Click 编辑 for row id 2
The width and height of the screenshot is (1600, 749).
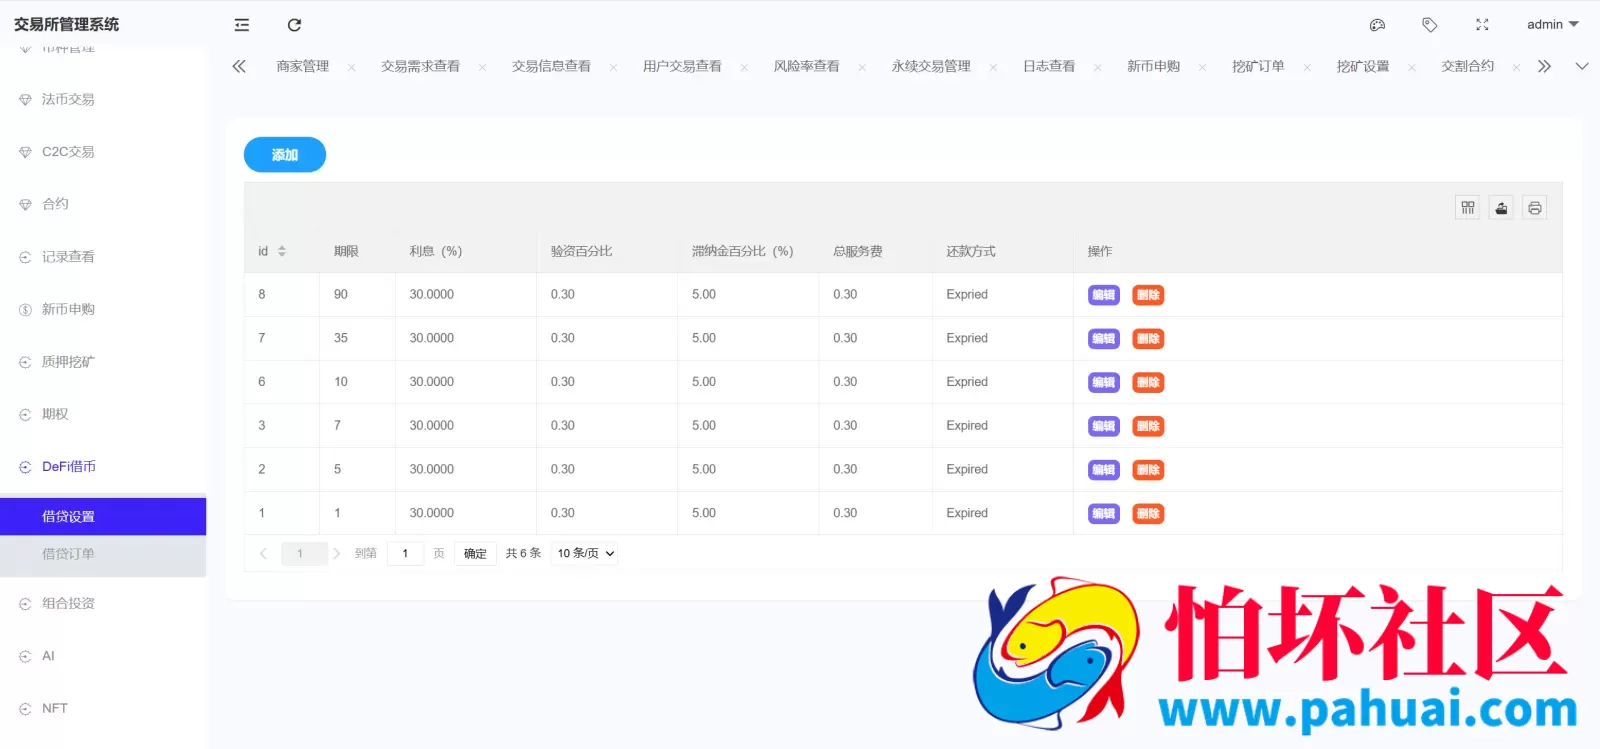[1104, 470]
